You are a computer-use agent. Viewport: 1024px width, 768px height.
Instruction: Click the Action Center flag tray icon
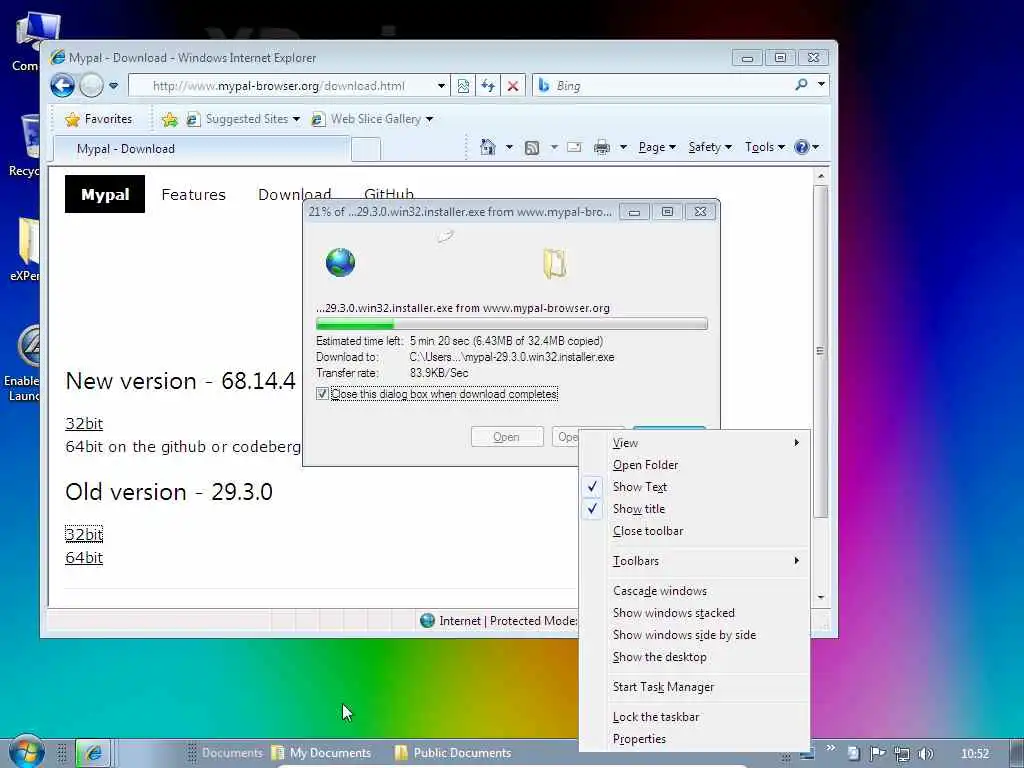(x=878, y=754)
